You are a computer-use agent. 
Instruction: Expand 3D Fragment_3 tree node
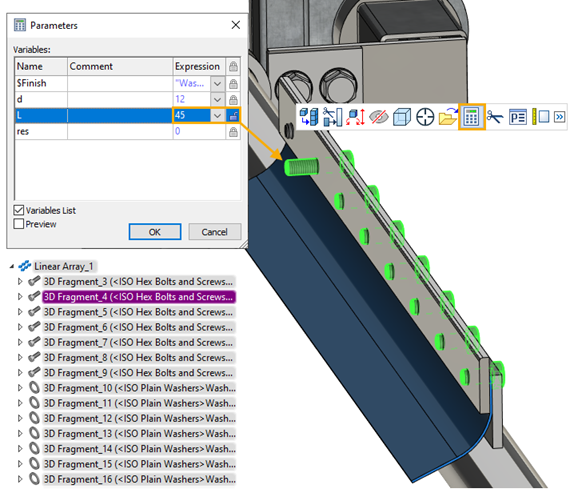pos(20,281)
